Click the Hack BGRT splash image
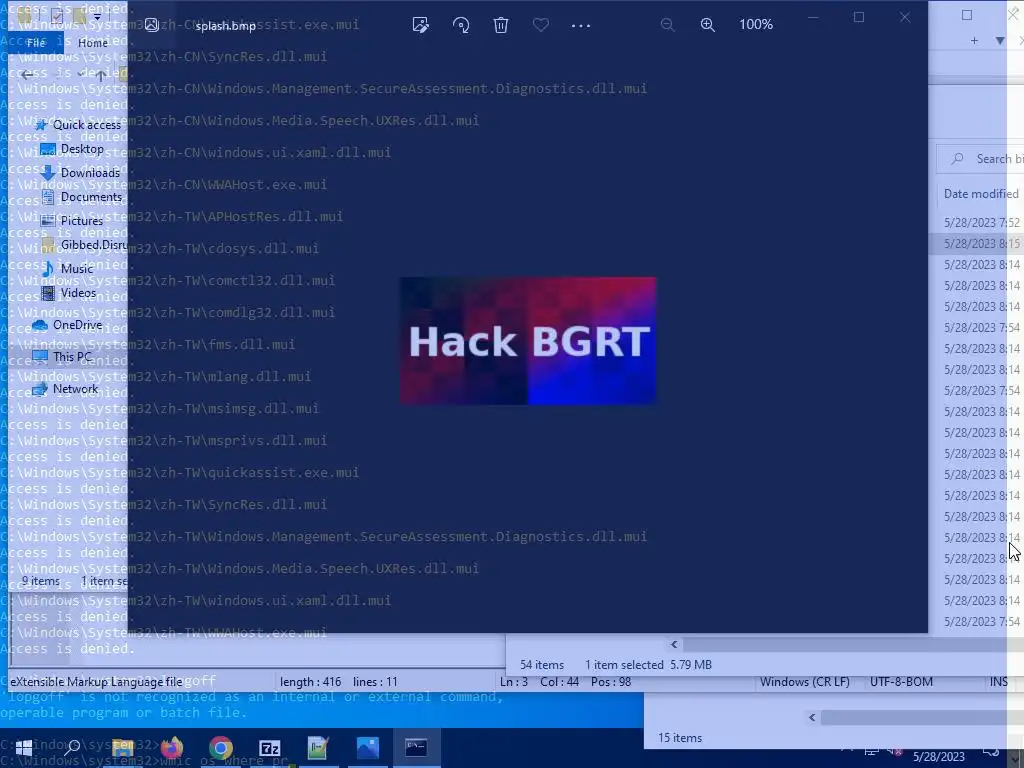The height and width of the screenshot is (768, 1024). [528, 340]
